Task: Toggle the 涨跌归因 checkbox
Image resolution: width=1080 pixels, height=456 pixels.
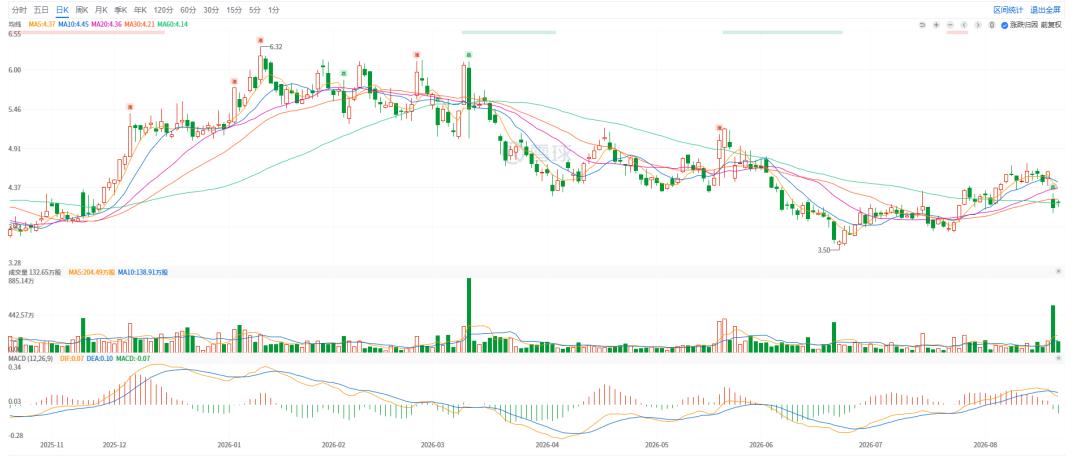Action: [1004, 25]
